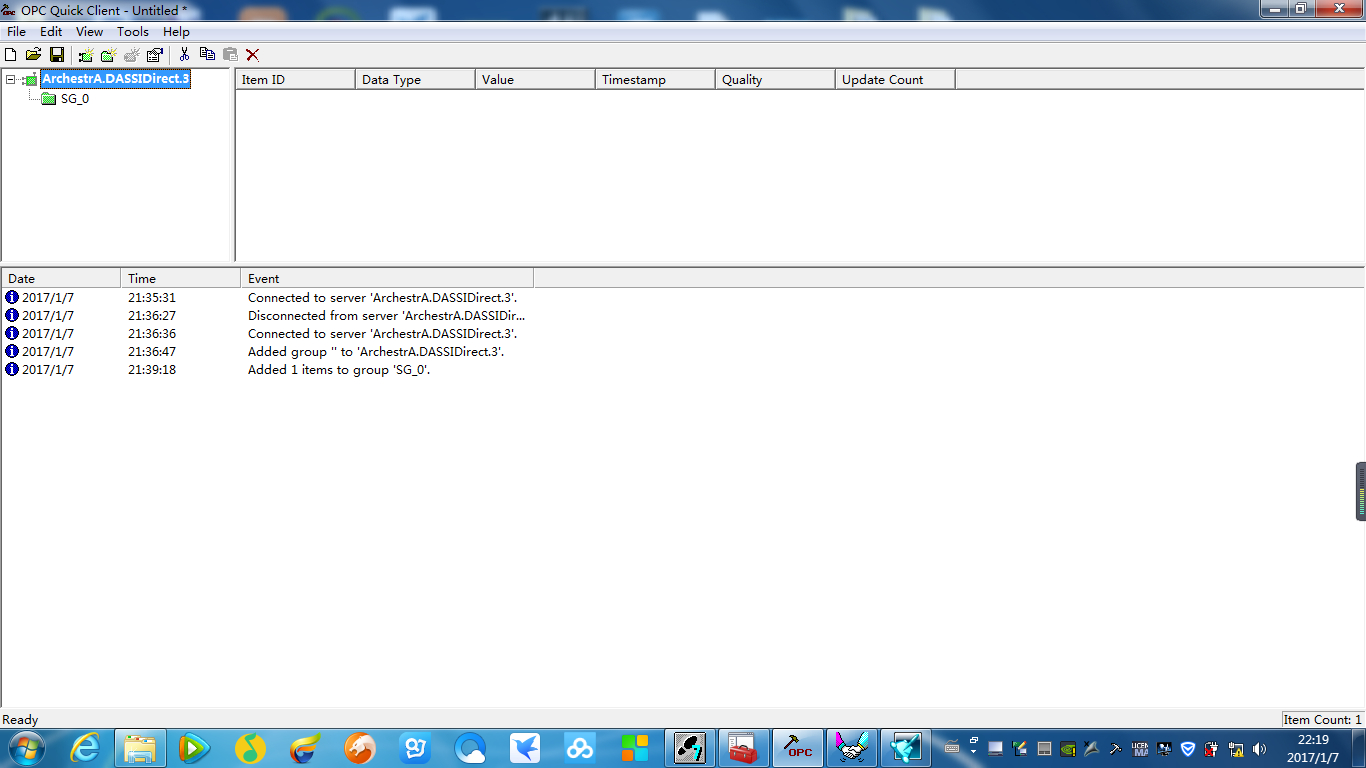Click the blue shield security tray icon
This screenshot has height=768, width=1366.
click(1188, 748)
